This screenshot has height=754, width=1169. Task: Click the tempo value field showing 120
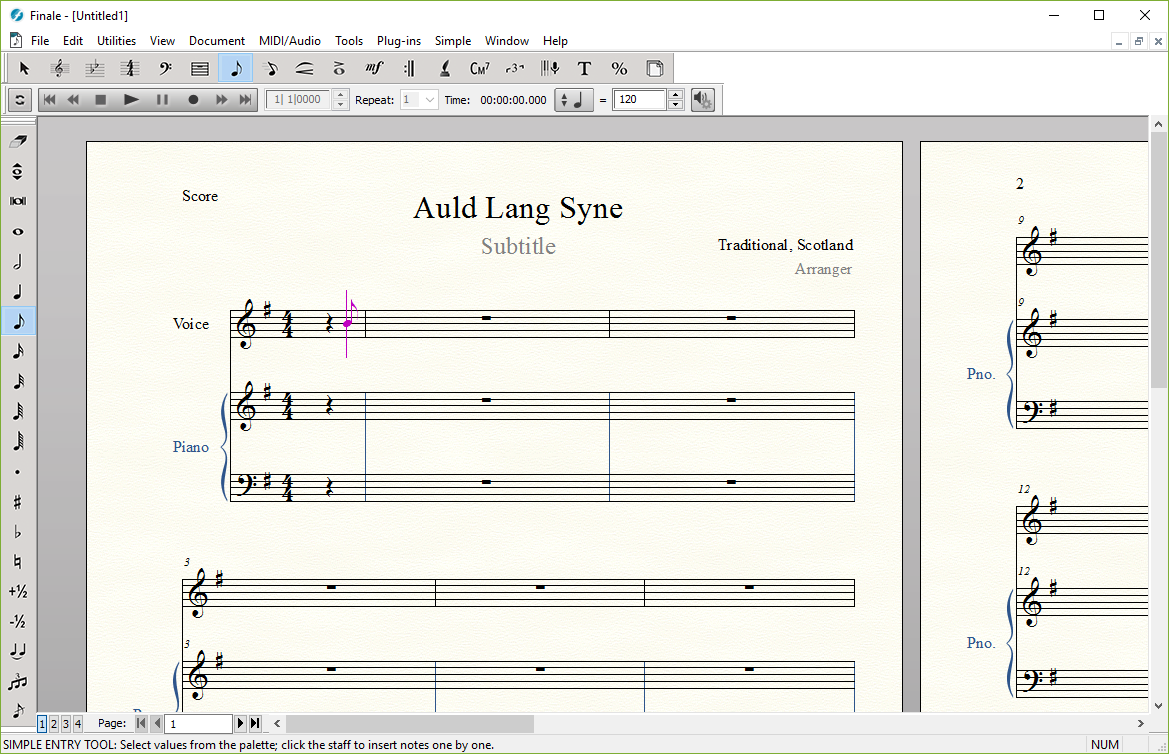[639, 99]
